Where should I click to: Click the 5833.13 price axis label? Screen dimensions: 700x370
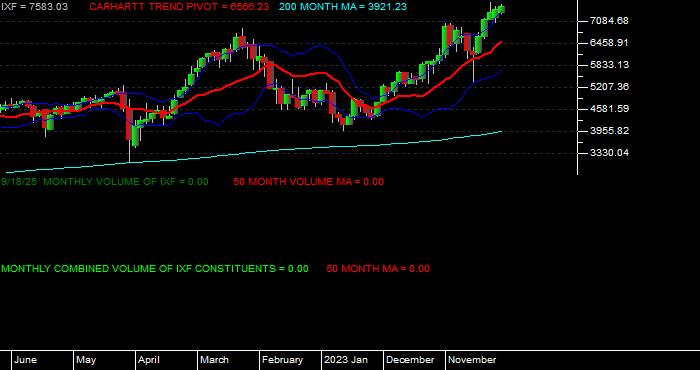click(x=609, y=65)
